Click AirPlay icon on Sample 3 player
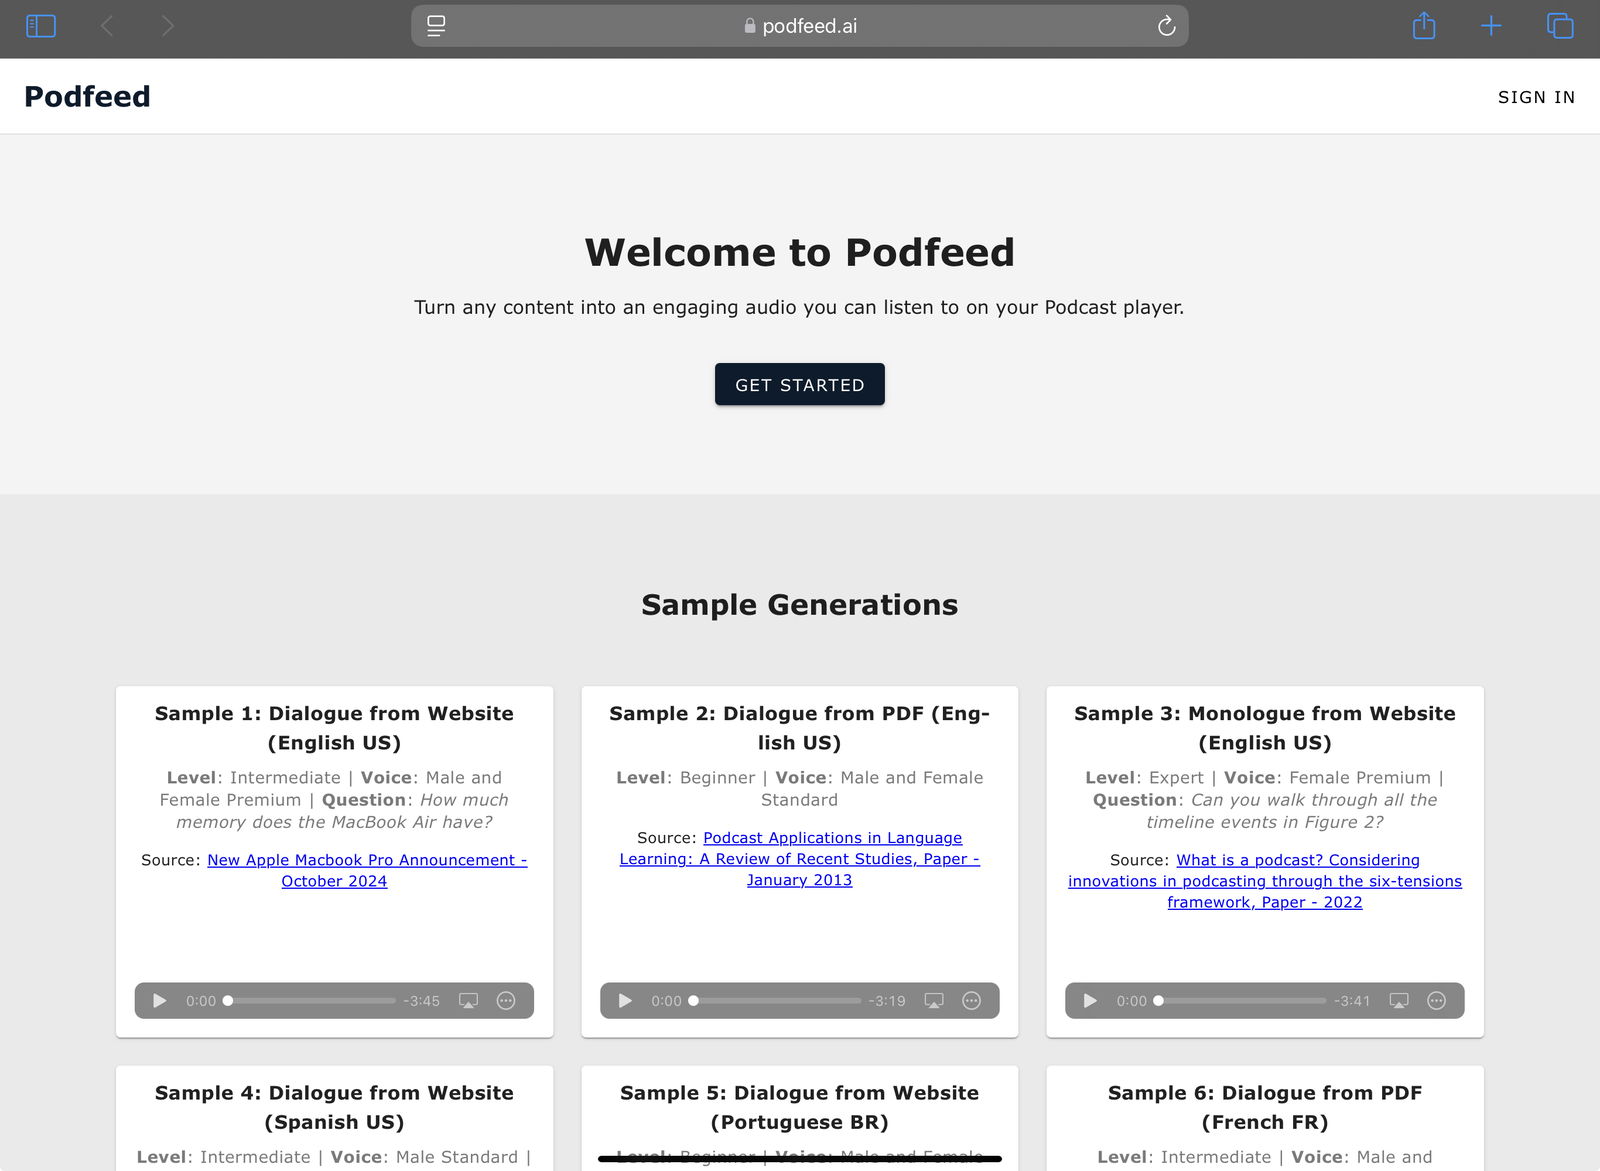The width and height of the screenshot is (1600, 1171). pos(1399,1001)
